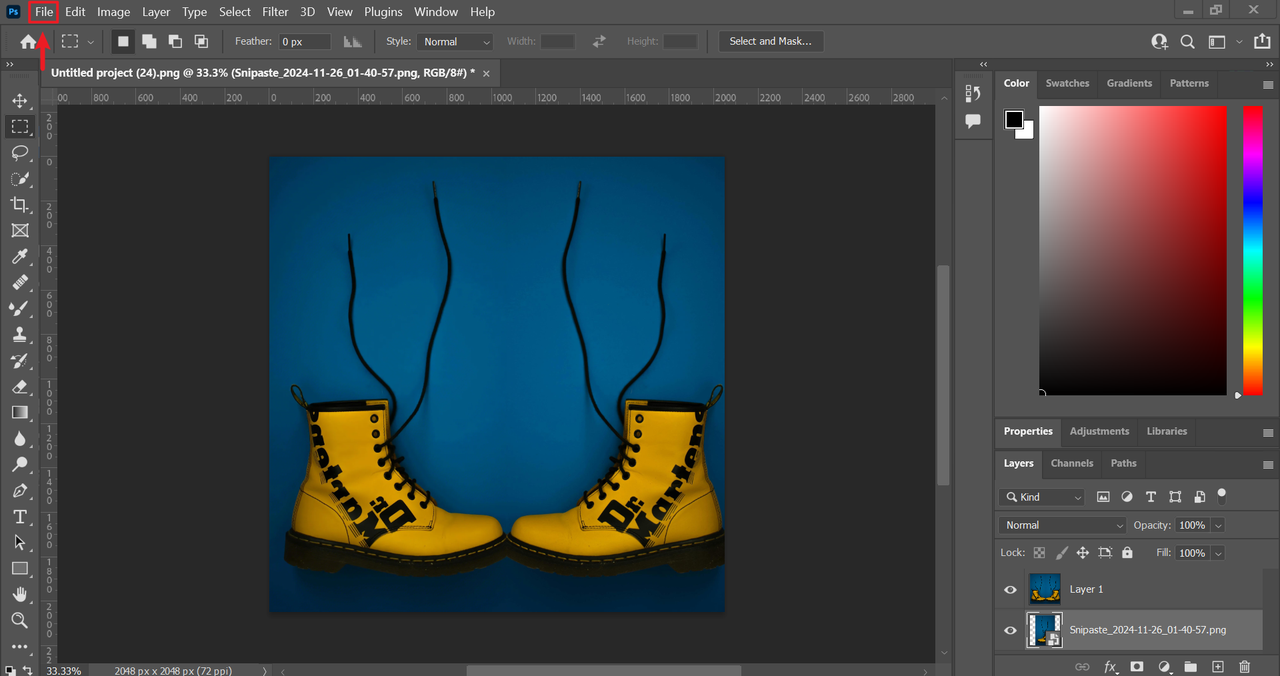Open the Layer menu
The image size is (1280, 676).
coord(156,12)
